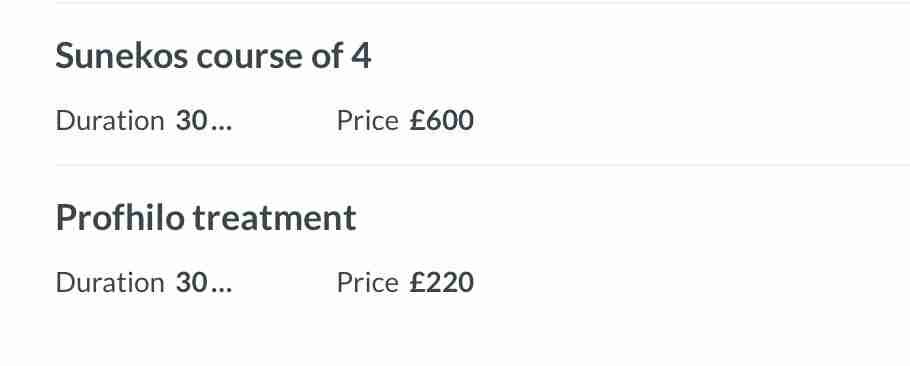Click the word of in the Sunekos heading

click(x=327, y=56)
